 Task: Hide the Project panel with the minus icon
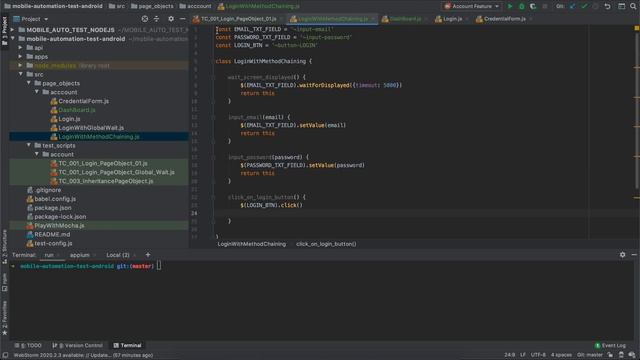point(182,19)
